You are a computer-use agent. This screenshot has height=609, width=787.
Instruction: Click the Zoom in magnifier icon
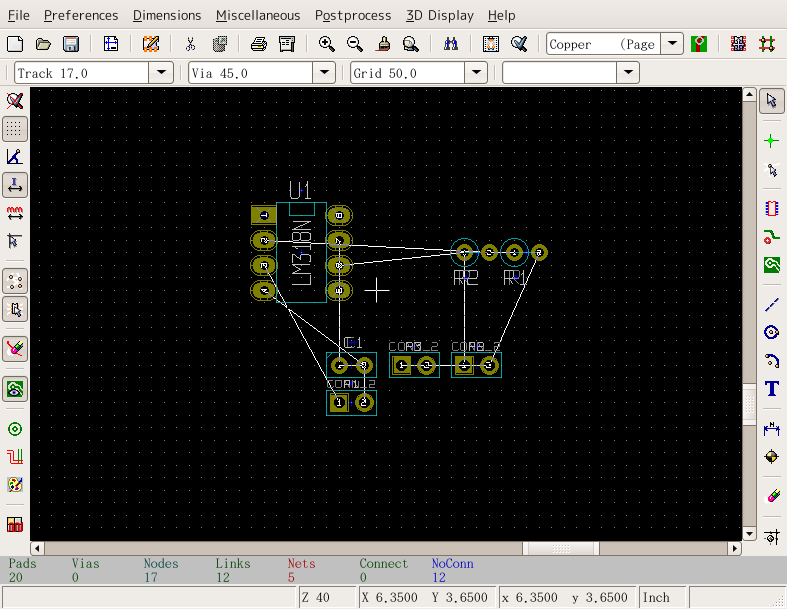[326, 44]
